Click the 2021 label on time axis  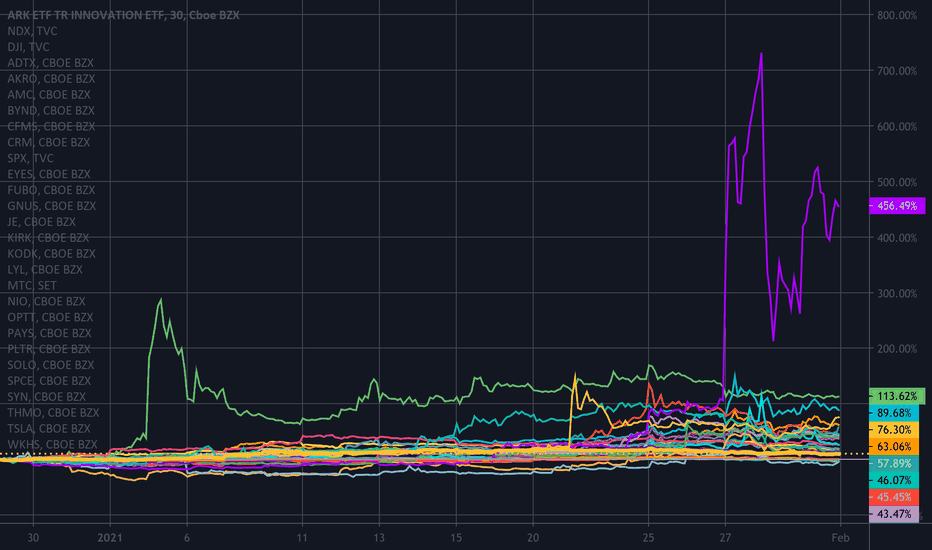(110, 538)
